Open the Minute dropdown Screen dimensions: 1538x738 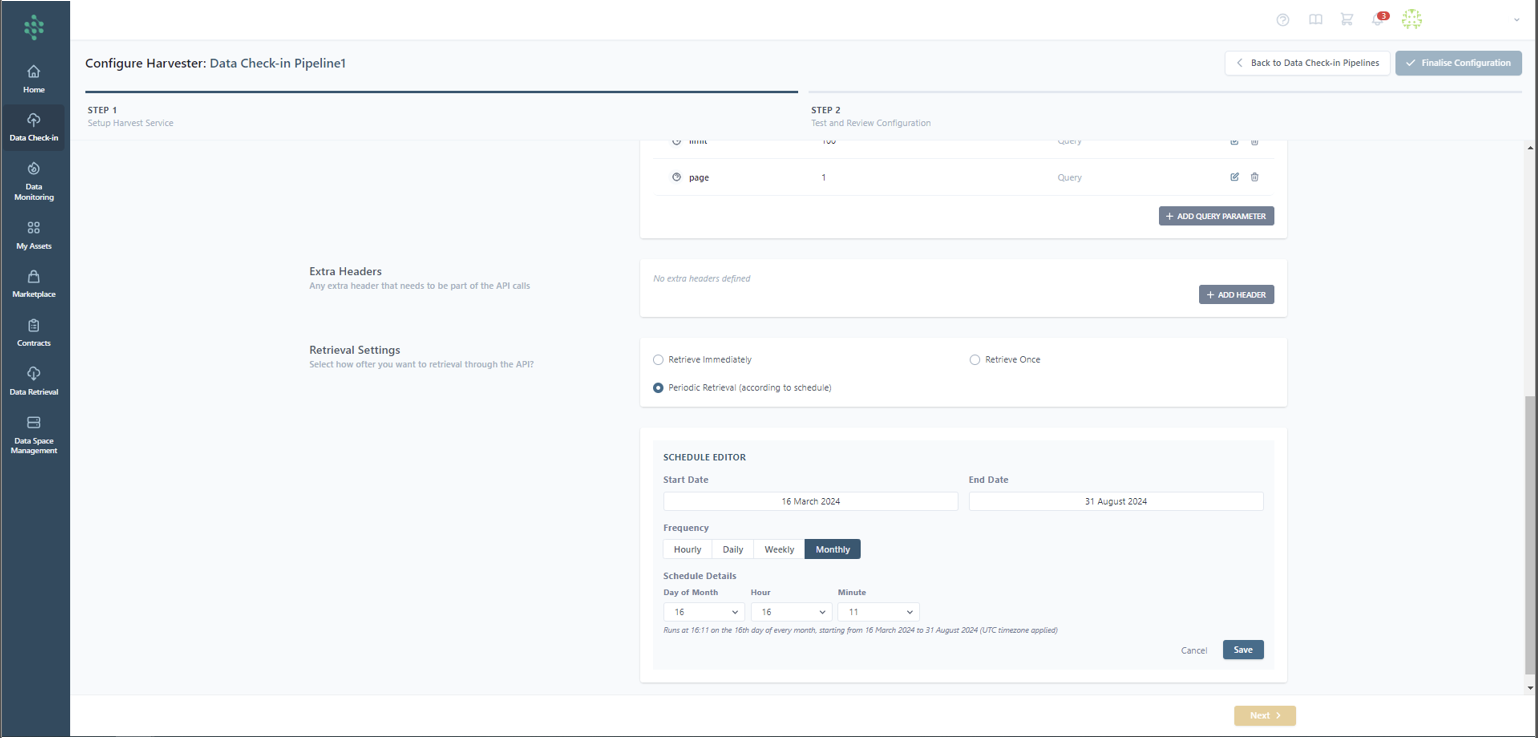click(x=877, y=612)
